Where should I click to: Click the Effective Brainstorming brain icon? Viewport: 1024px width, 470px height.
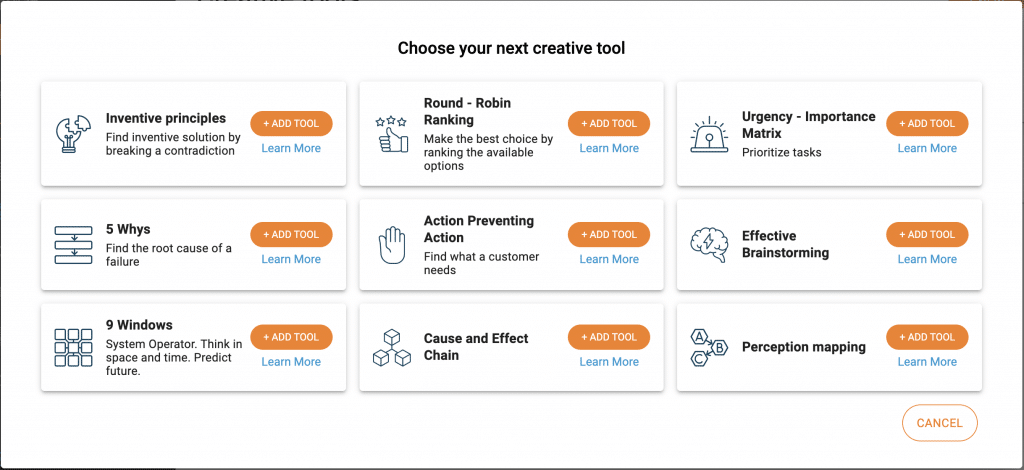pyautogui.click(x=709, y=245)
